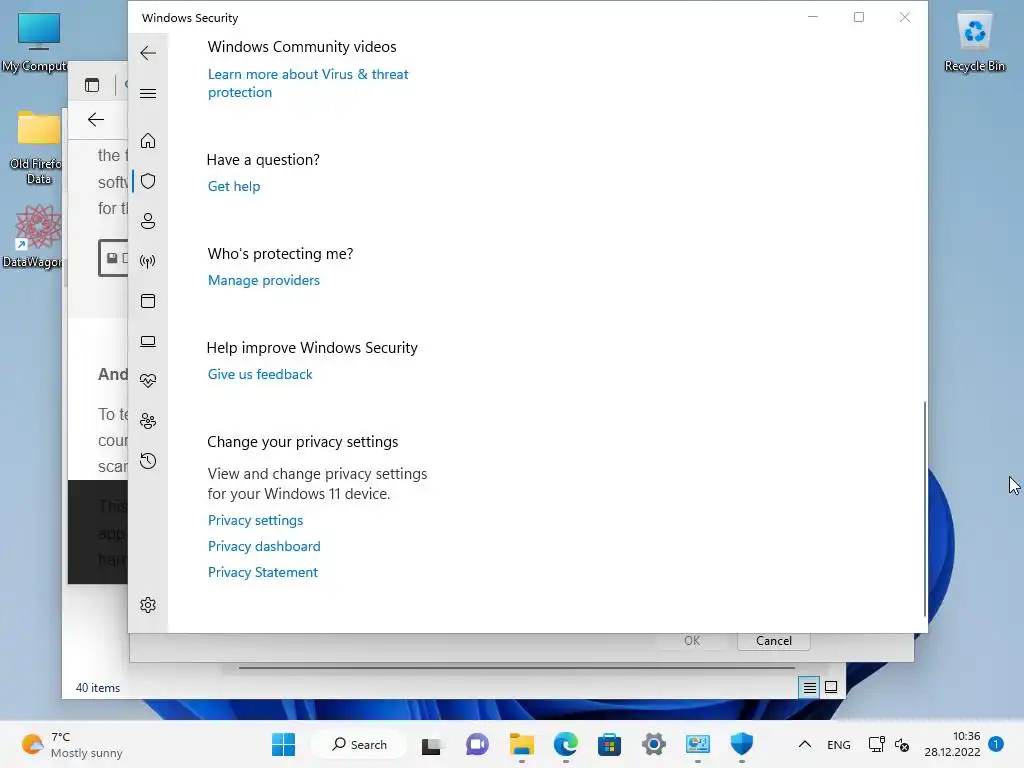Click Learn more about Virus & threat protection
This screenshot has height=768, width=1024.
[308, 83]
